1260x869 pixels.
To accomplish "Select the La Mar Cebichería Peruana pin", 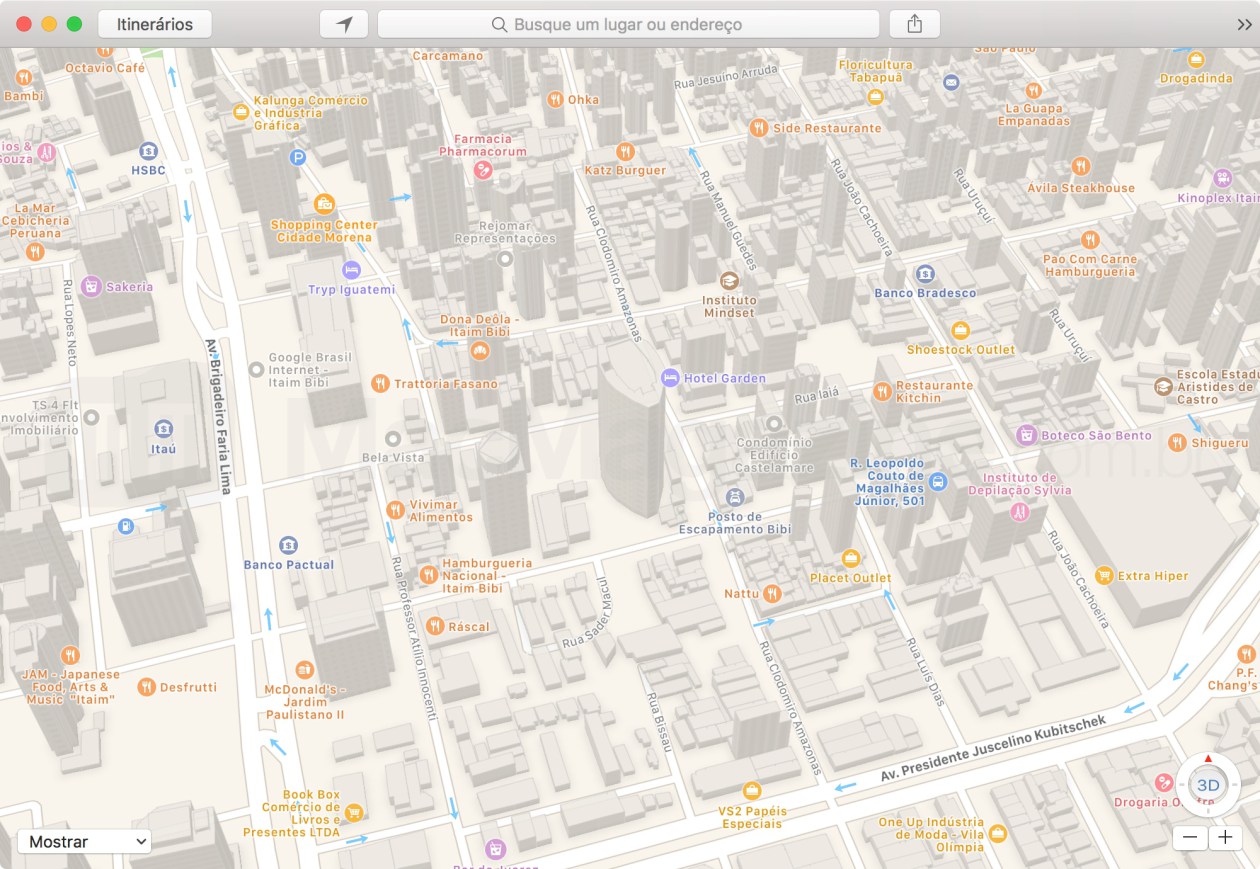I will click(x=35, y=252).
